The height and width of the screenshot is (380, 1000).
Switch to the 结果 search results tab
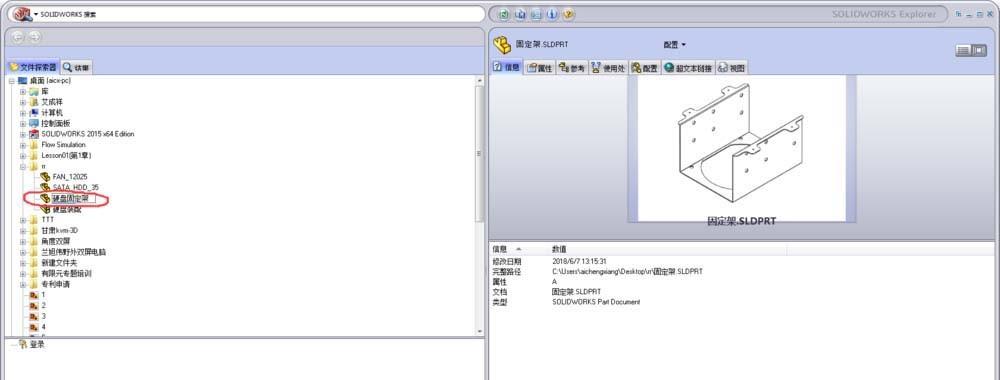(x=77, y=67)
